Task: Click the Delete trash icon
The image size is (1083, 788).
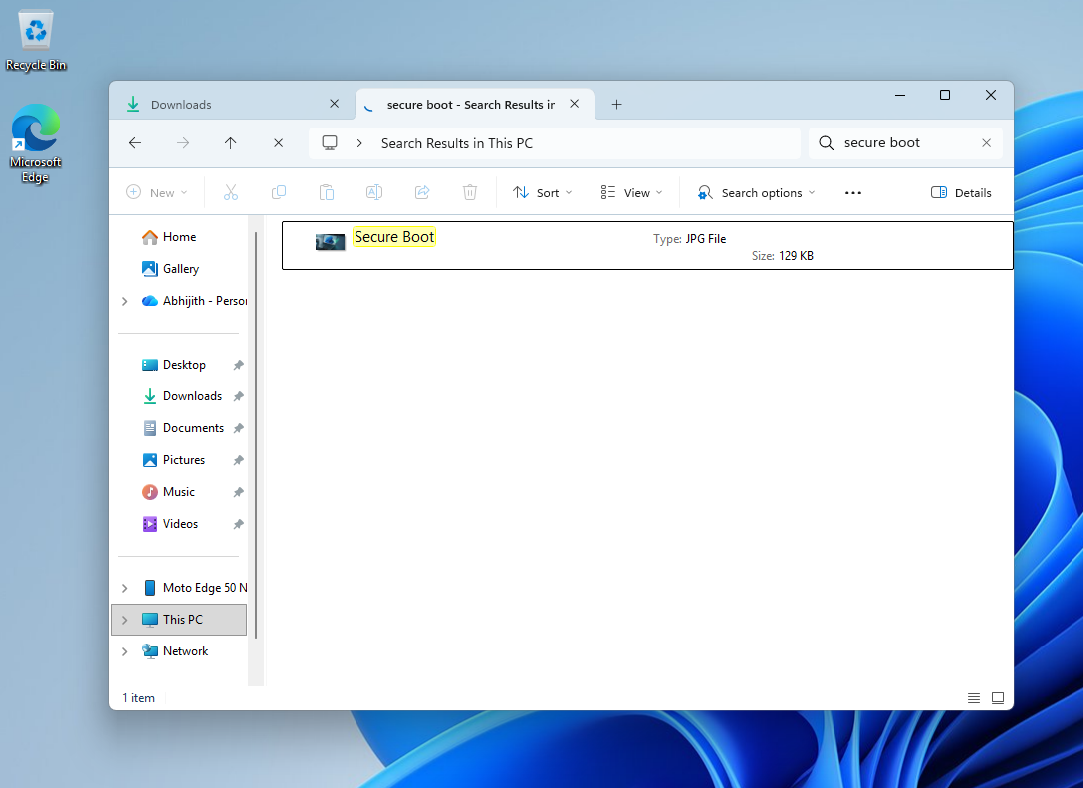Action: point(470,192)
